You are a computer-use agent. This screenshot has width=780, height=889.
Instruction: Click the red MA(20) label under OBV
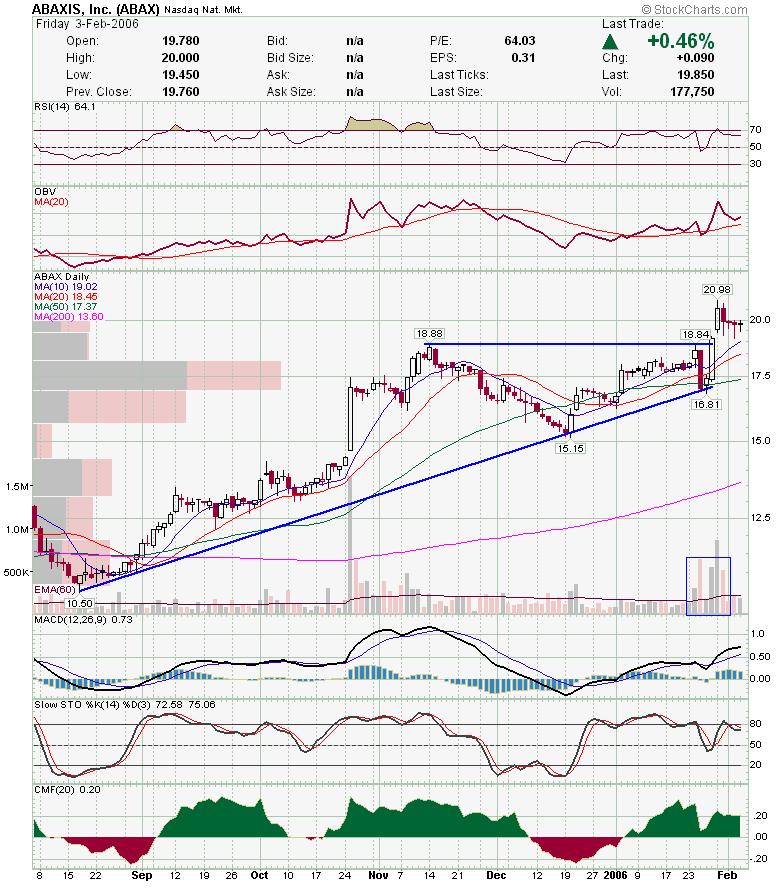coord(51,201)
